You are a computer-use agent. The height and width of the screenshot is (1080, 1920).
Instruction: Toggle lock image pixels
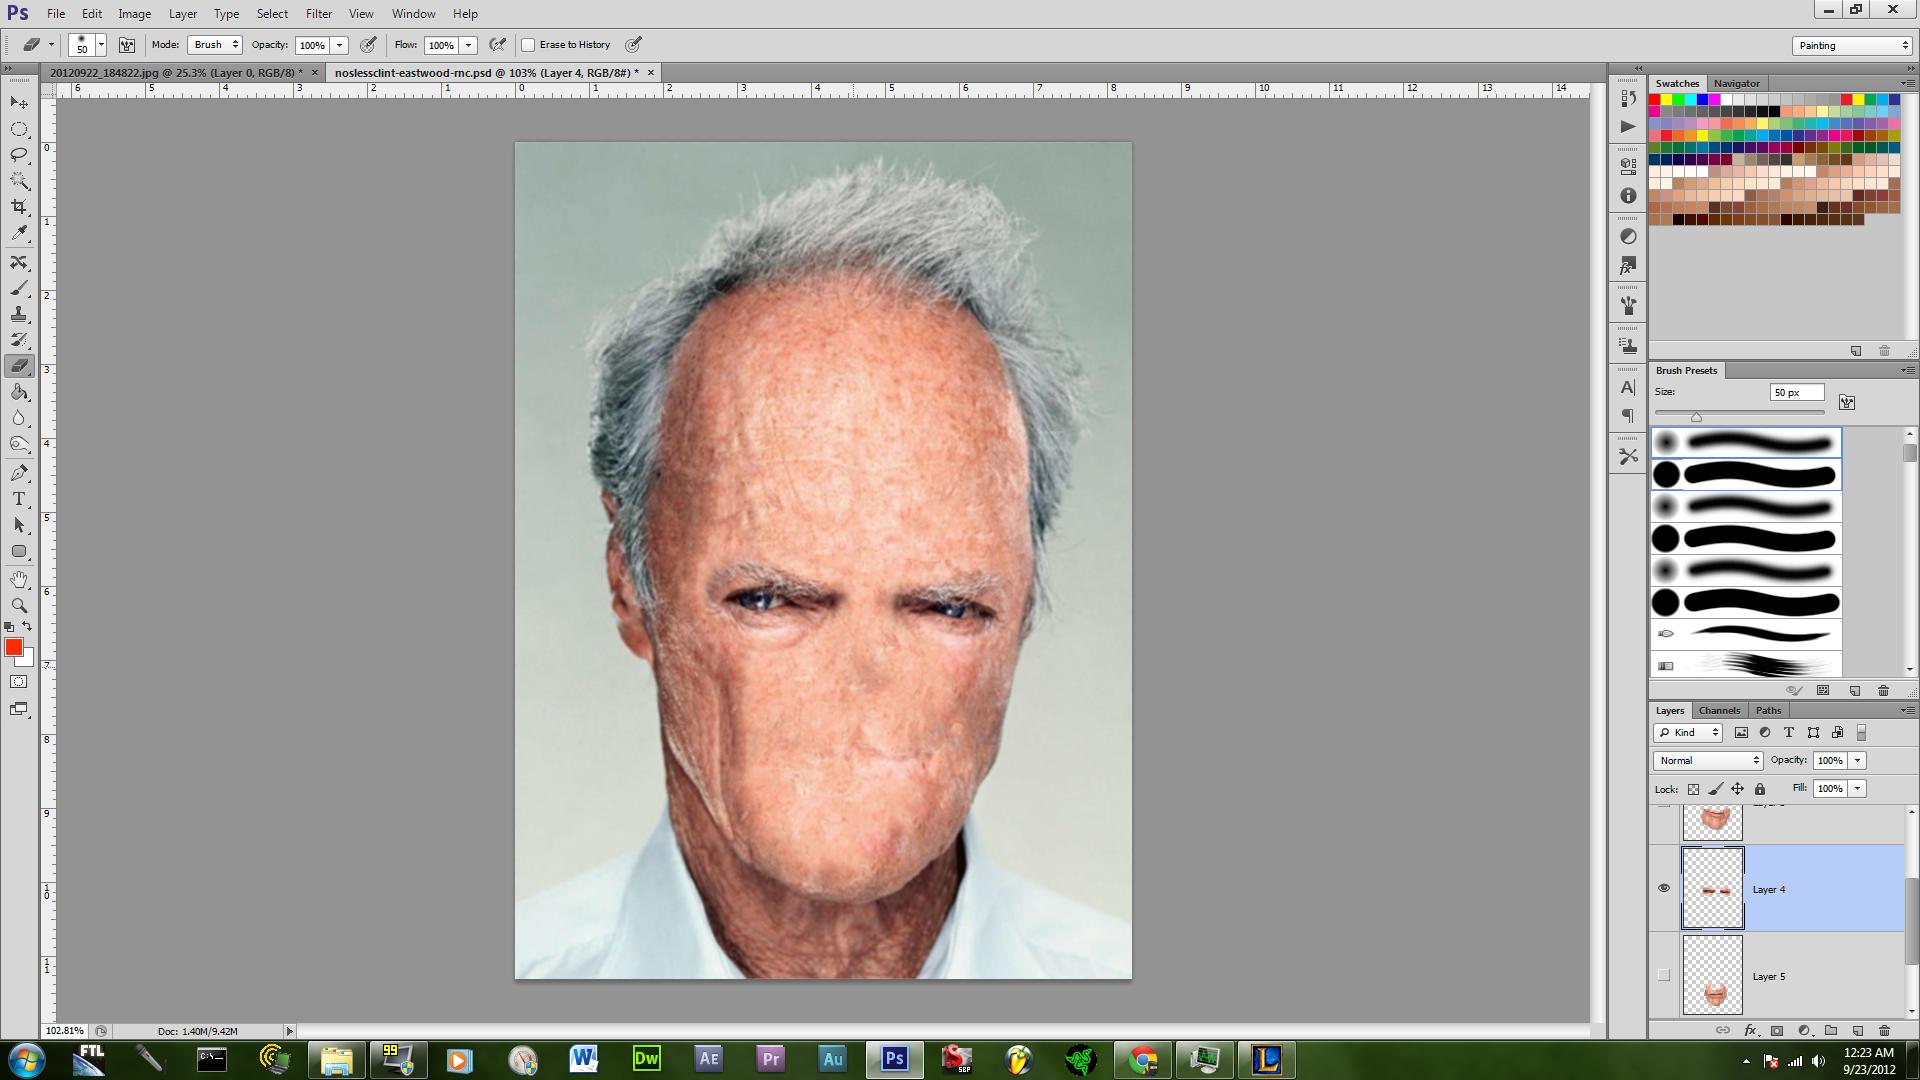point(1715,789)
